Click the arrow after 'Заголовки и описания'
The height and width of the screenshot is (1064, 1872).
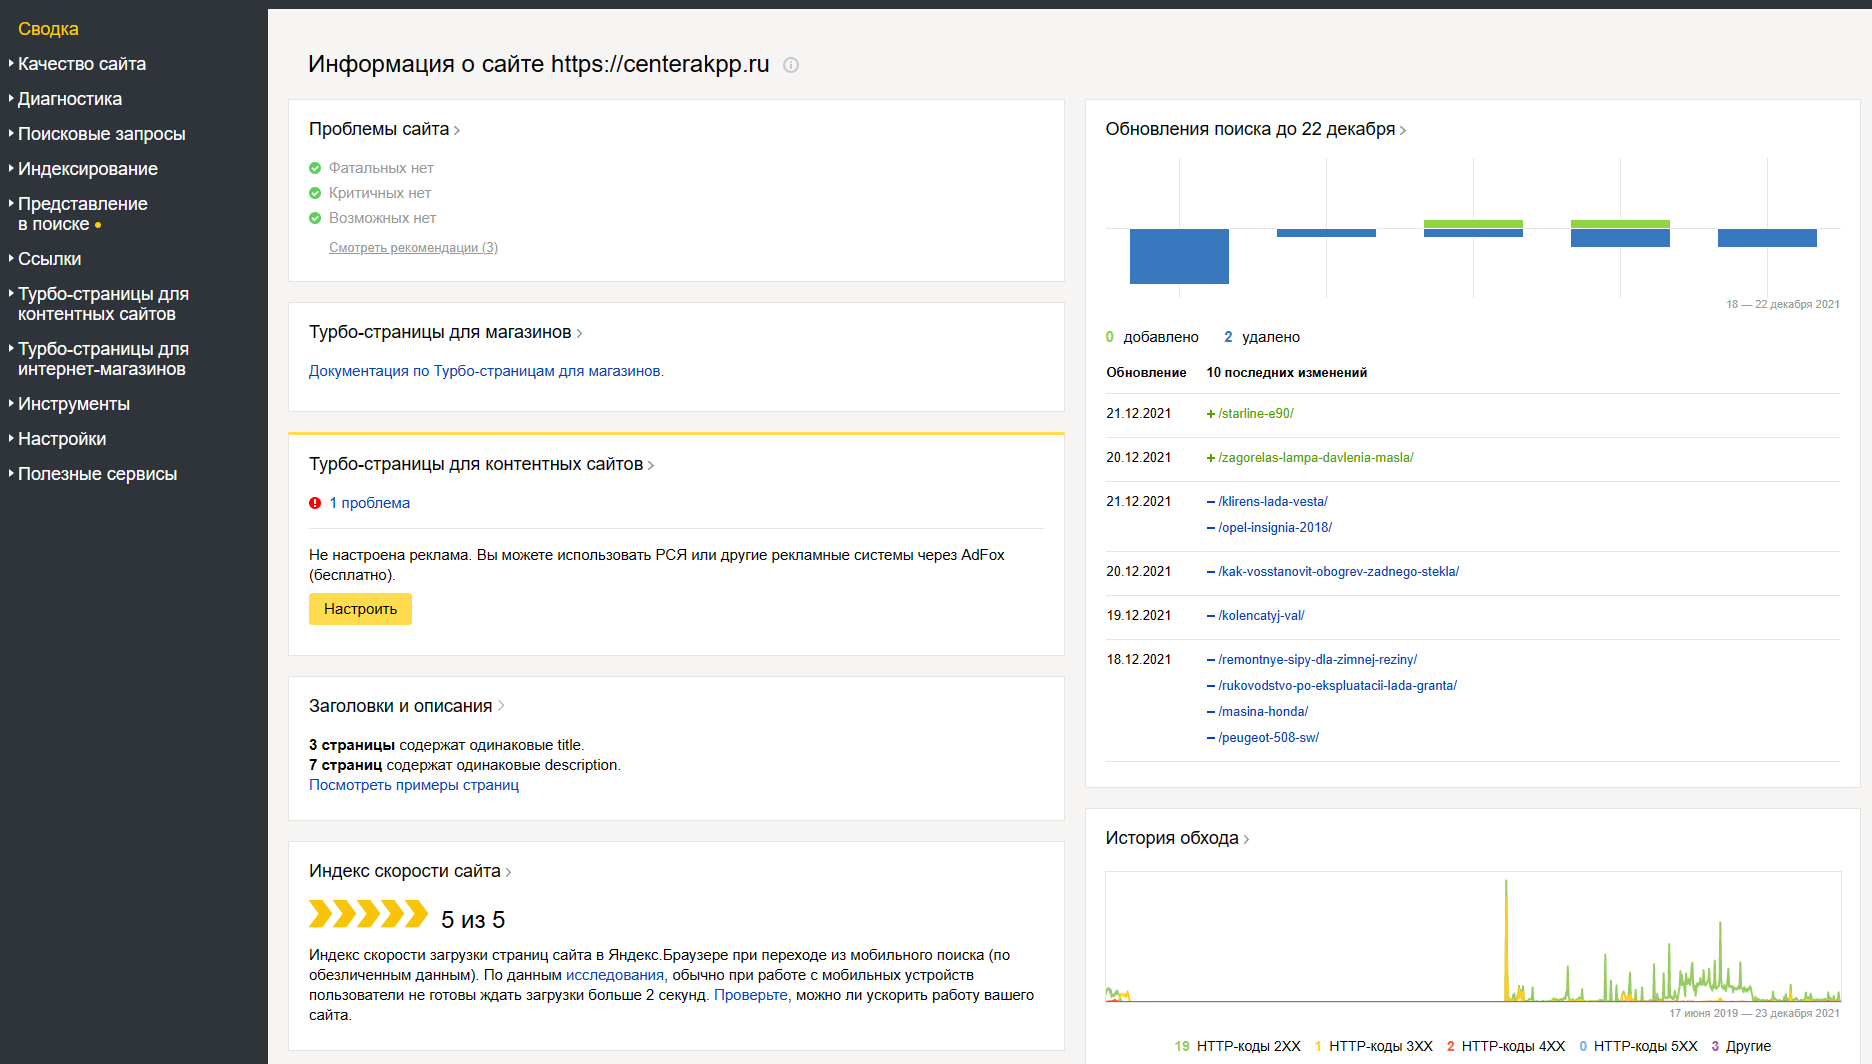pos(501,706)
